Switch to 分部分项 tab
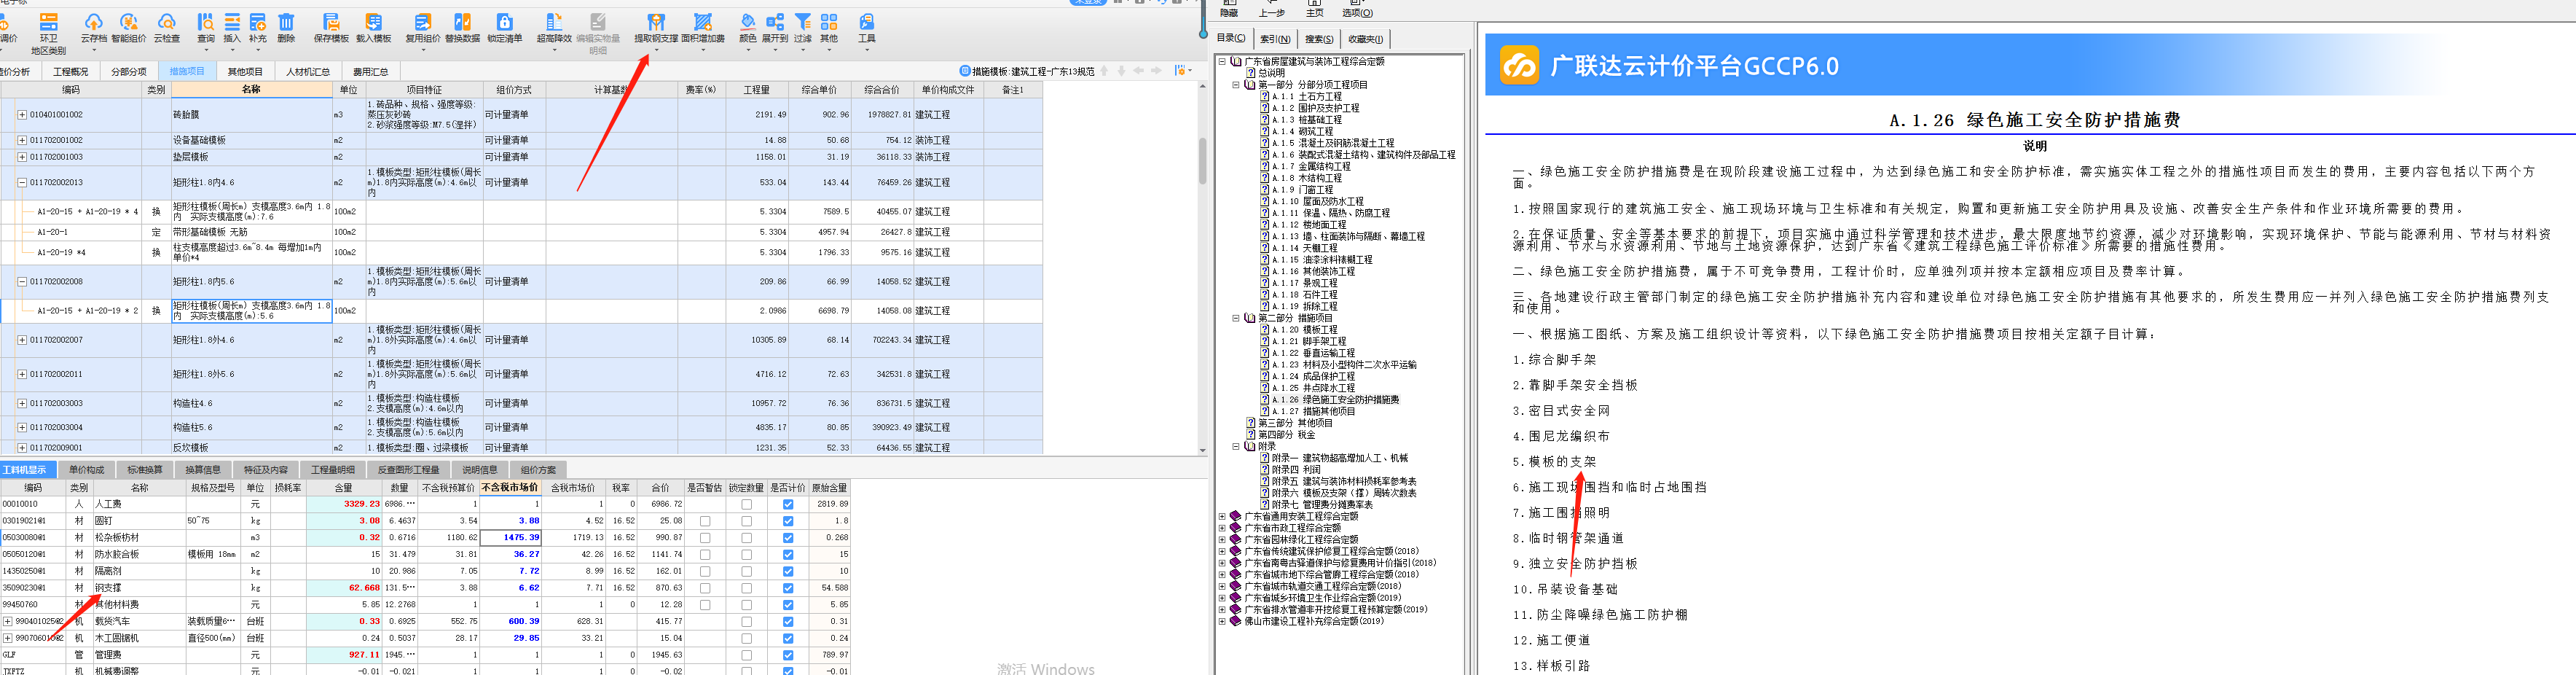2576x675 pixels. coord(128,72)
